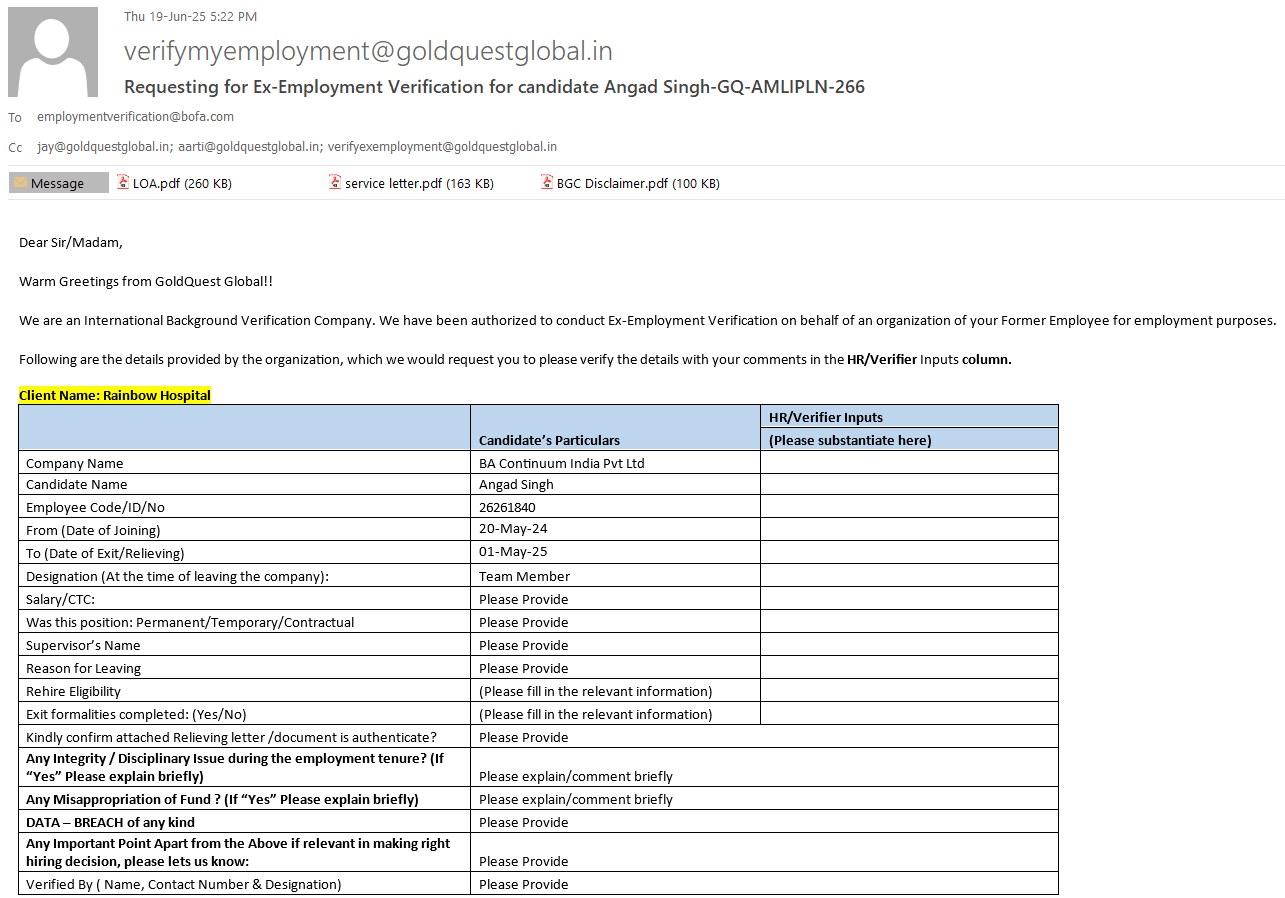Image resolution: width=1285 pixels, height=898 pixels.
Task: Click the highlighted Client Name: Rainbow Hospital text
Action: [115, 395]
